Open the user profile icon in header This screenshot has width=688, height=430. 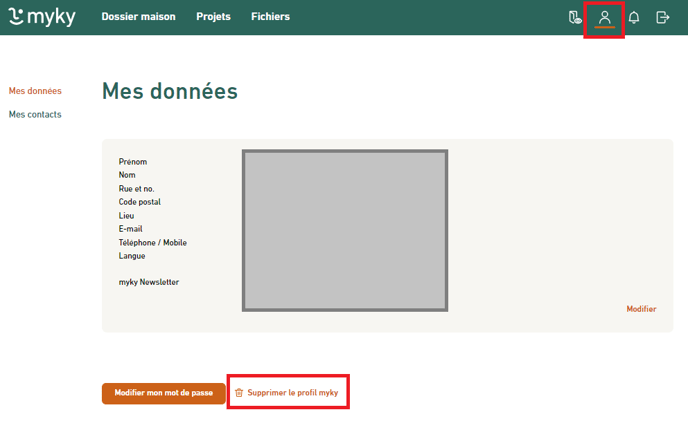(604, 18)
